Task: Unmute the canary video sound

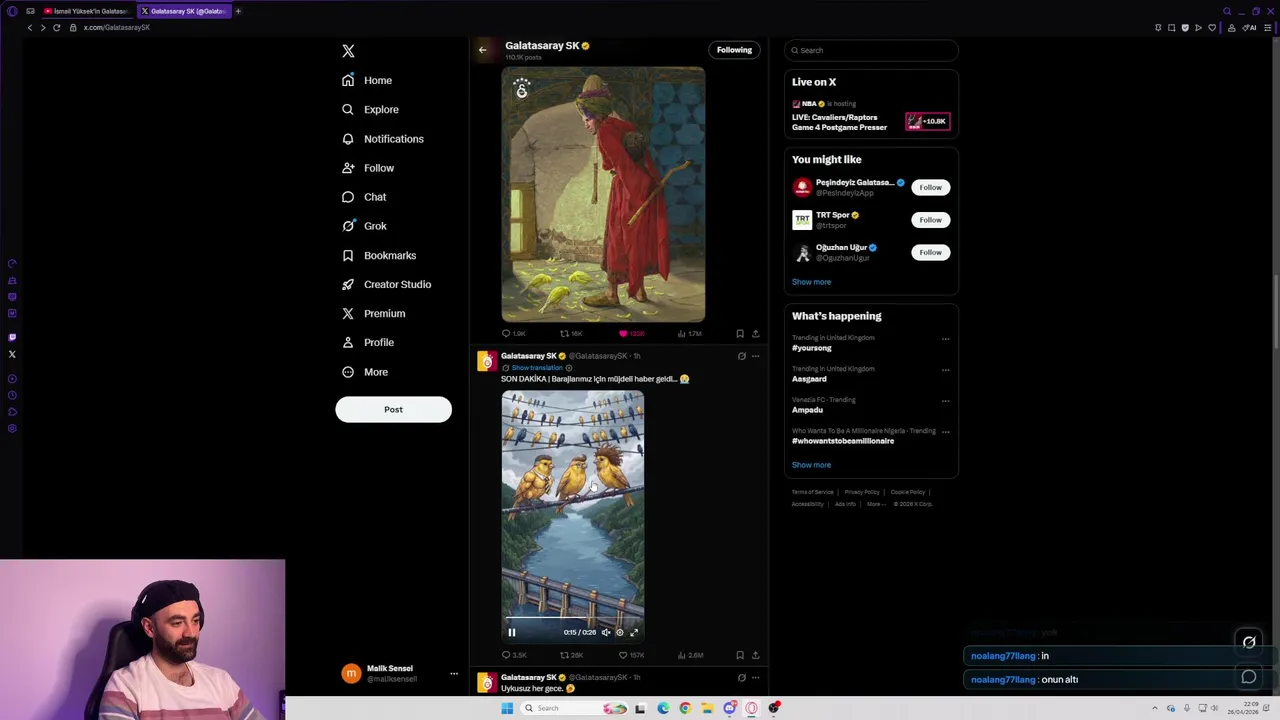Action: tap(605, 632)
